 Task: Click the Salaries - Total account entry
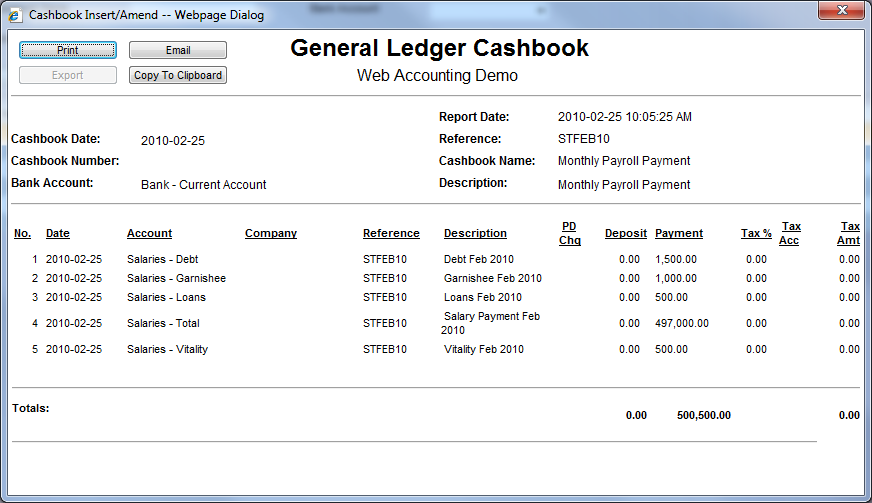pos(163,323)
